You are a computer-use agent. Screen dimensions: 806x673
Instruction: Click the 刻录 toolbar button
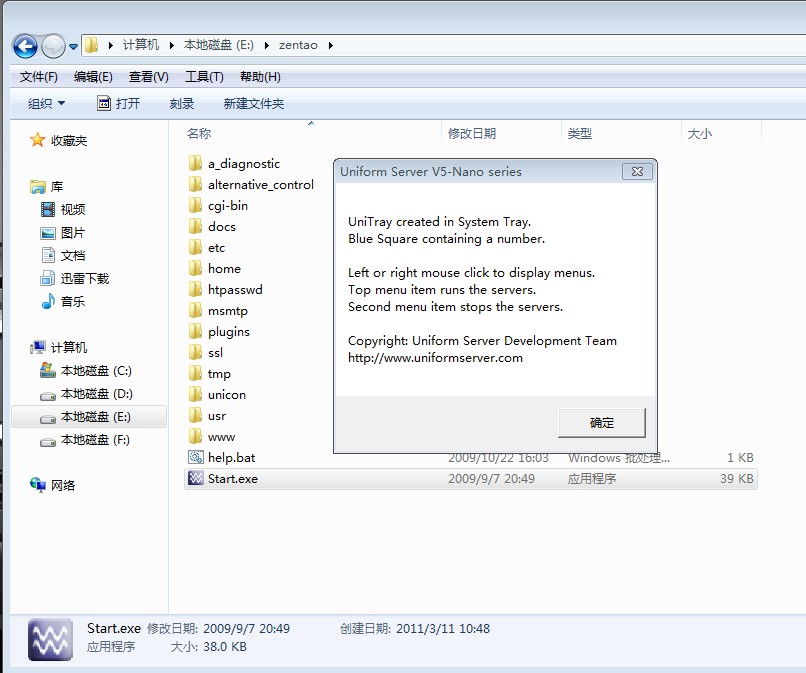point(182,104)
